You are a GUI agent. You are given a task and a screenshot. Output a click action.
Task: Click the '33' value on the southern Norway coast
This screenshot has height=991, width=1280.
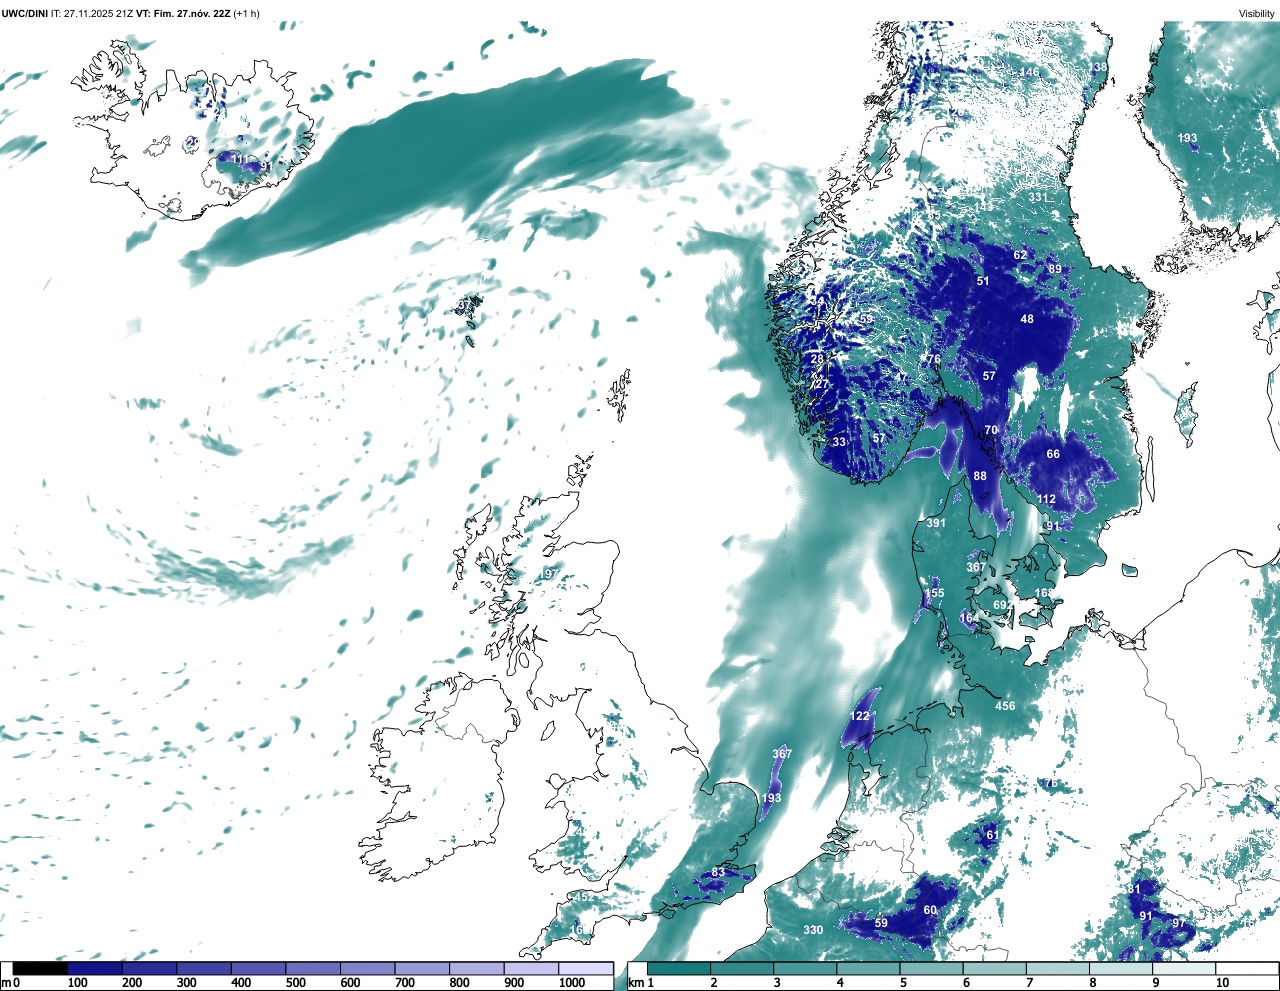(839, 442)
